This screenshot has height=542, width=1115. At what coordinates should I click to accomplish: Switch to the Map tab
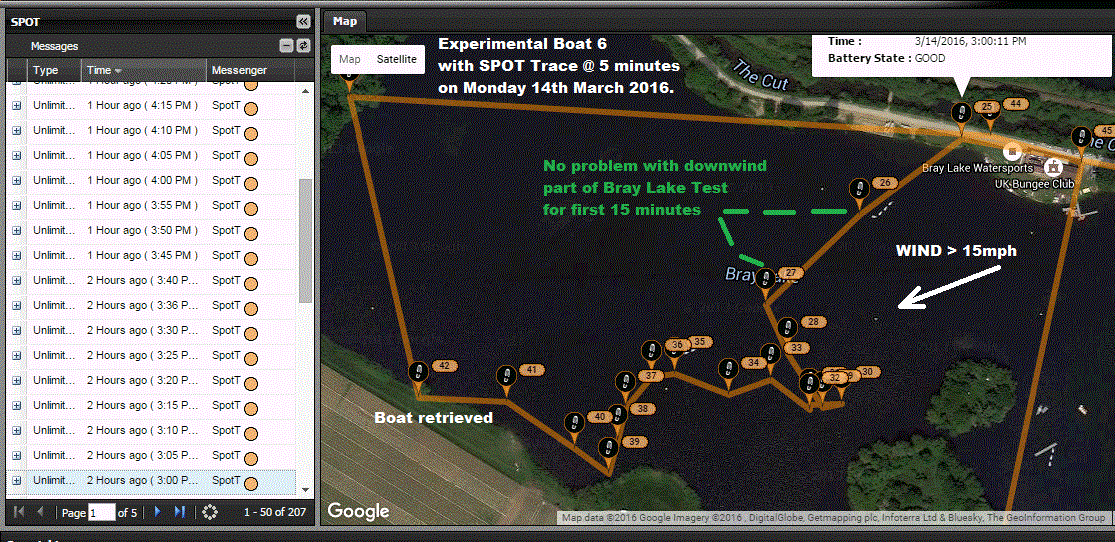click(345, 21)
